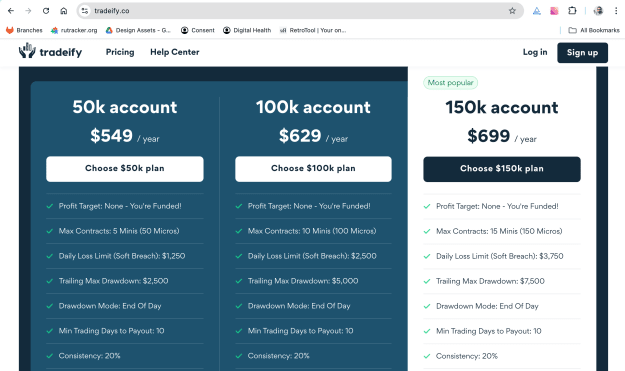
Task: Click 'Trailing Max Drawdown: $5,000'
Action: pos(303,281)
